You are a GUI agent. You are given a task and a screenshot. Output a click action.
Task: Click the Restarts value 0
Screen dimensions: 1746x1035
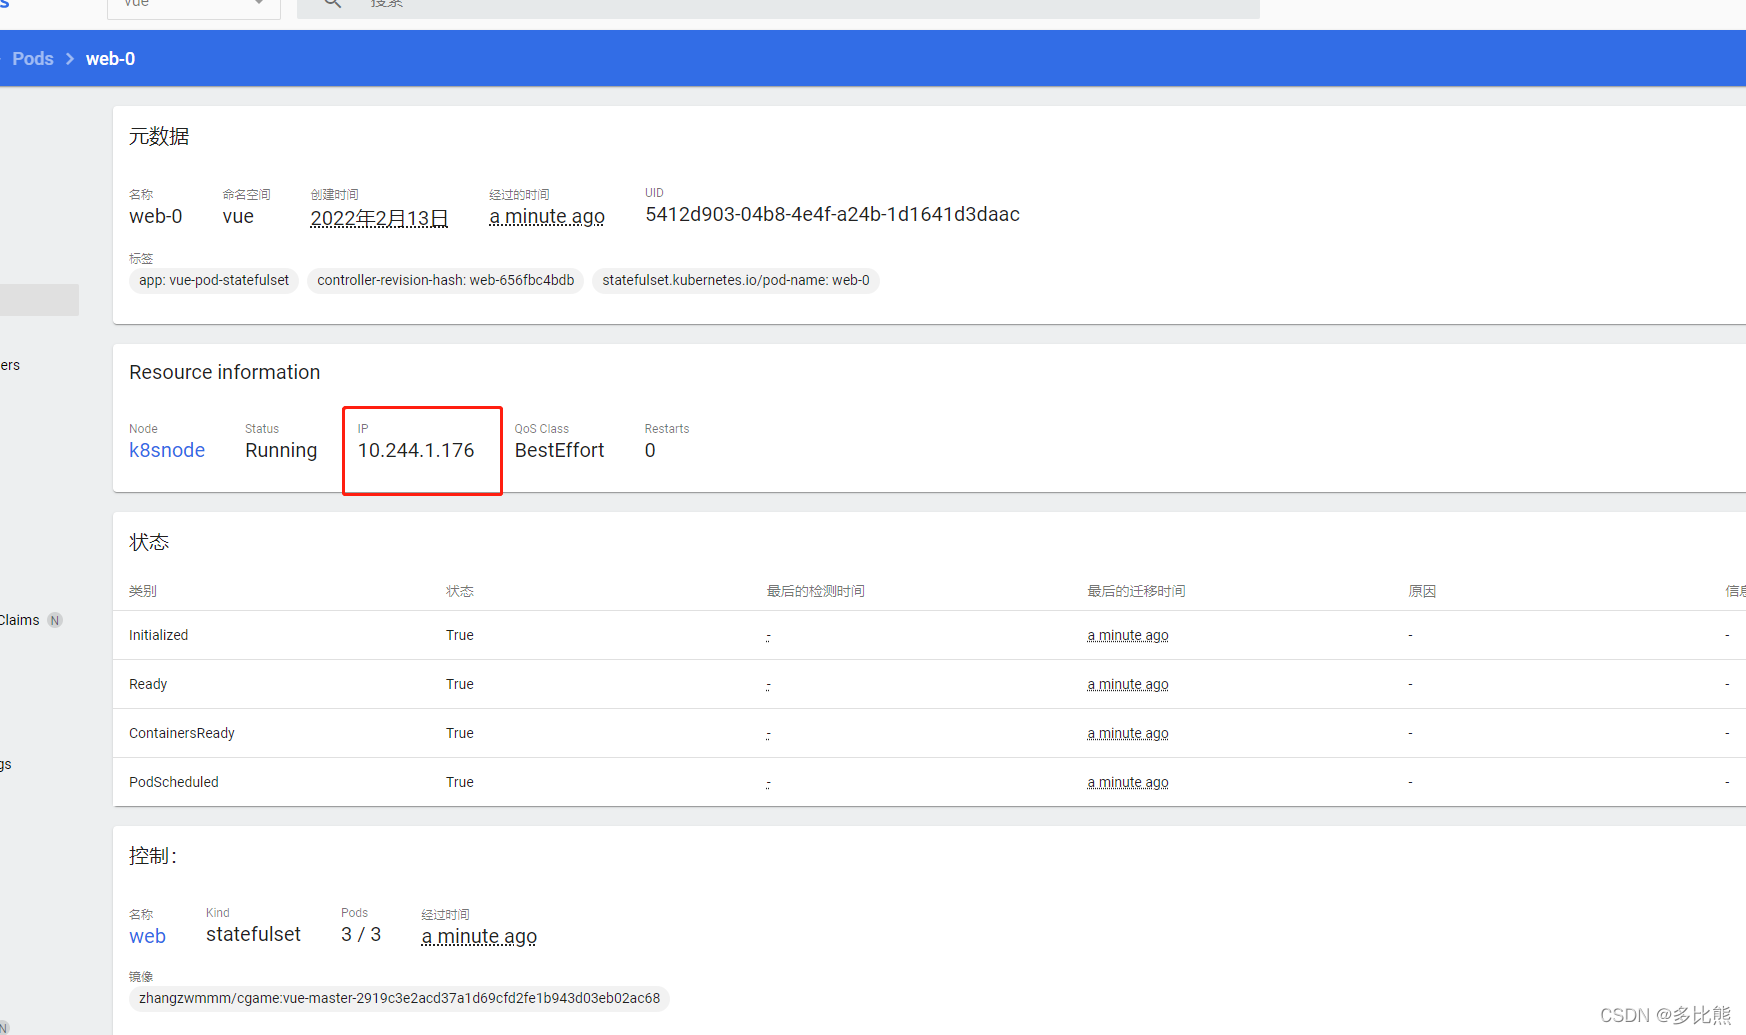click(x=650, y=450)
